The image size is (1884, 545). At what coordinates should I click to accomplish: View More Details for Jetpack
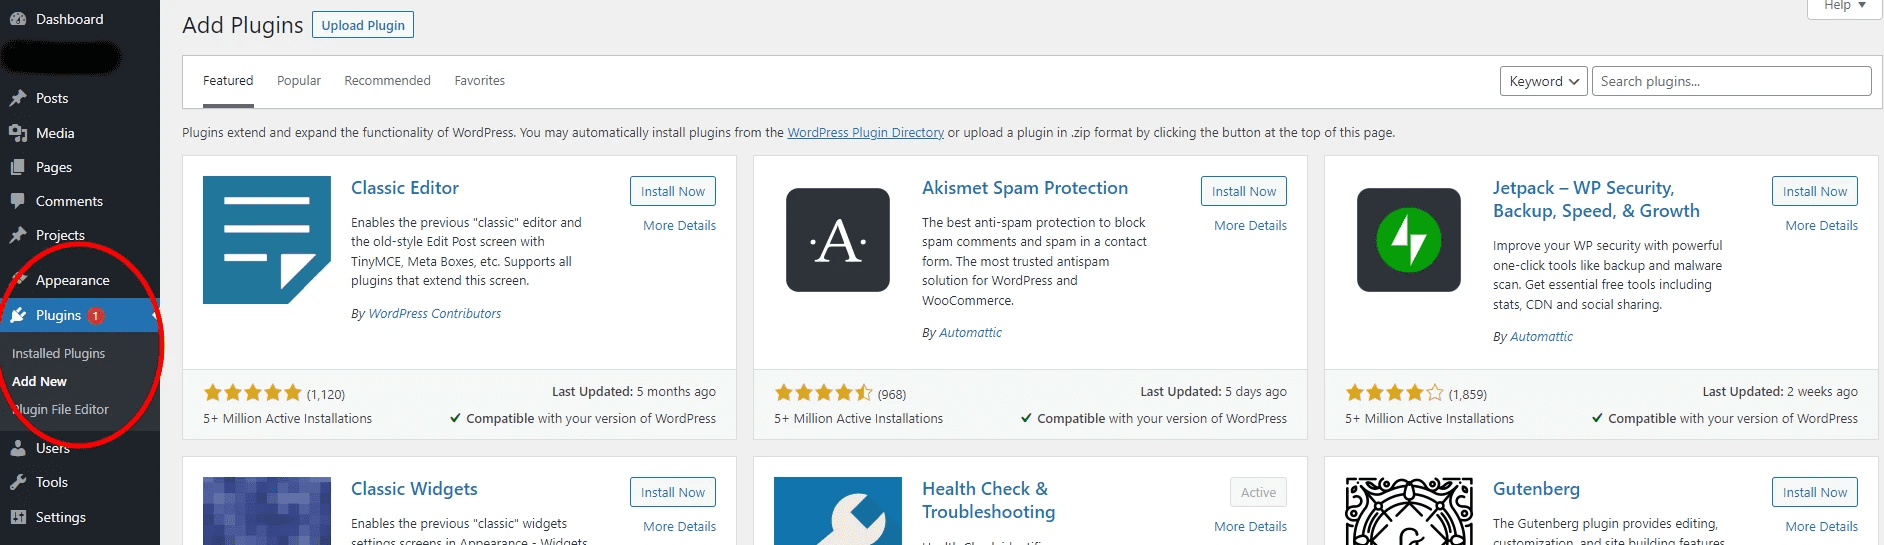click(x=1821, y=226)
